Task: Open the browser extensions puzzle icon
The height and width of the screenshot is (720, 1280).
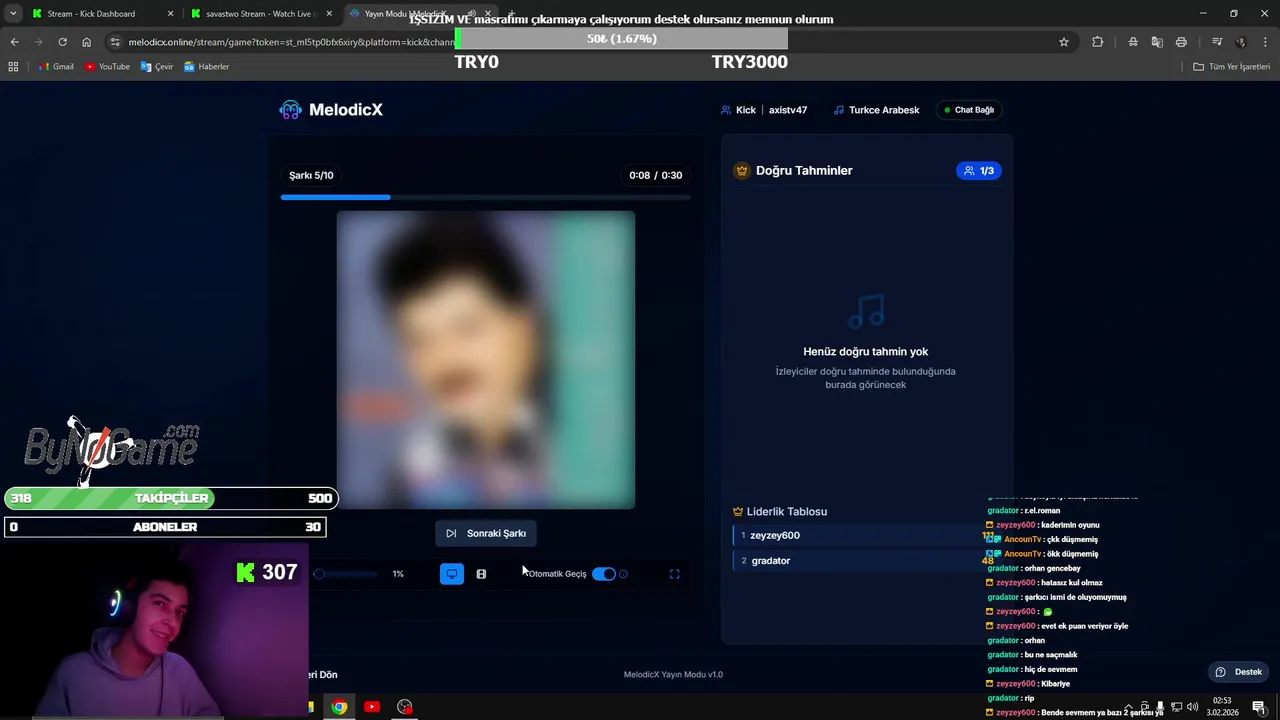Action: 1098,42
